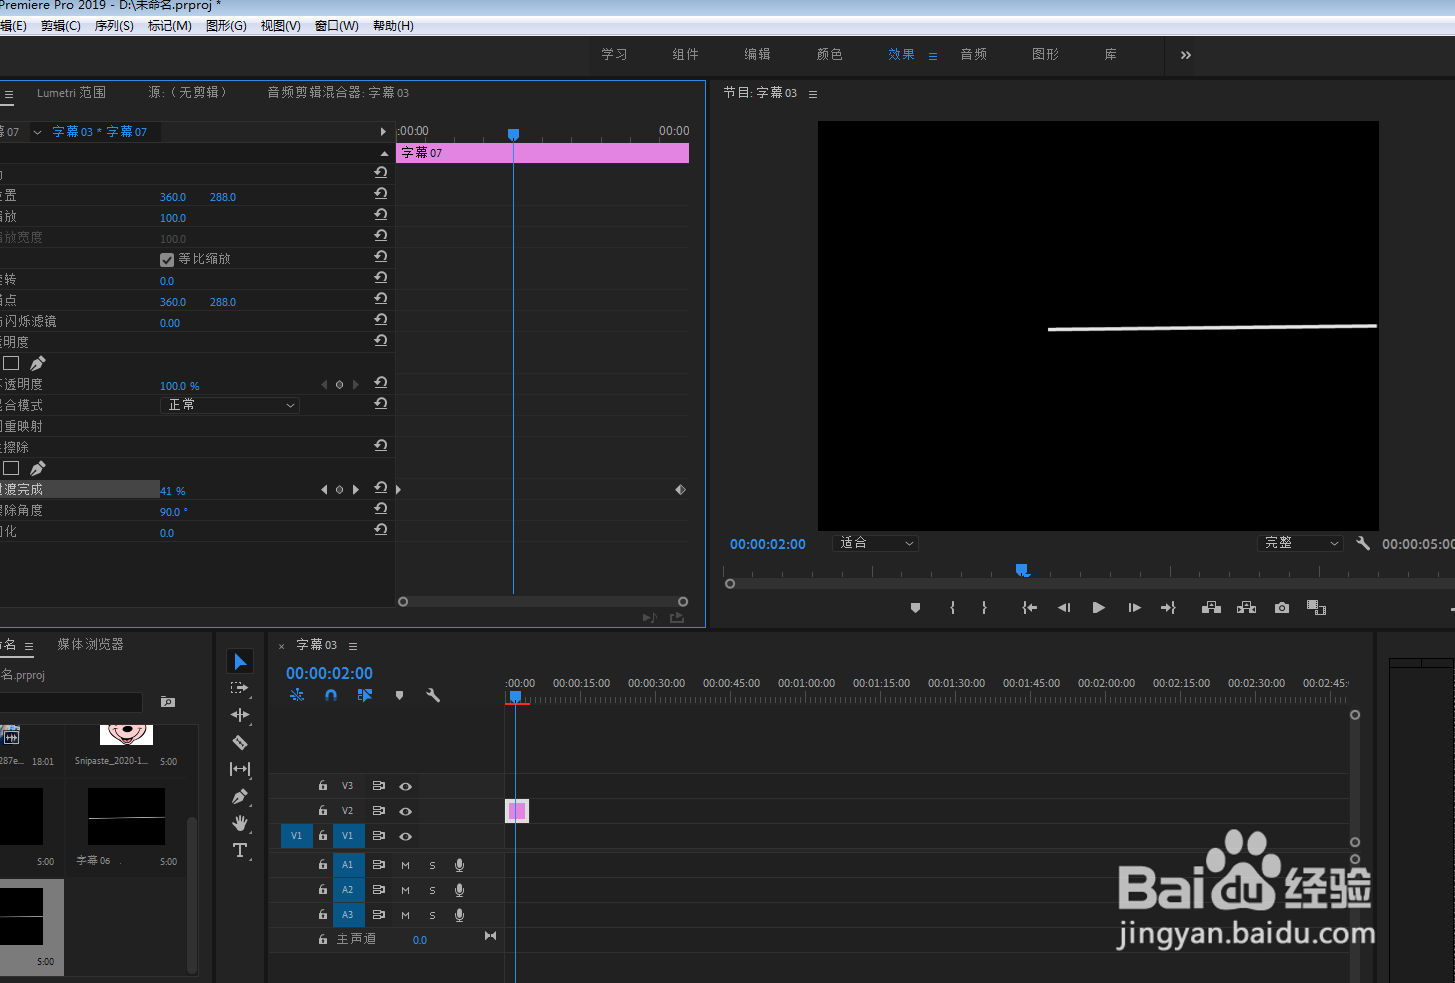Image resolution: width=1455 pixels, height=983 pixels.
Task: Add marker in Program monitor
Action: coord(915,607)
